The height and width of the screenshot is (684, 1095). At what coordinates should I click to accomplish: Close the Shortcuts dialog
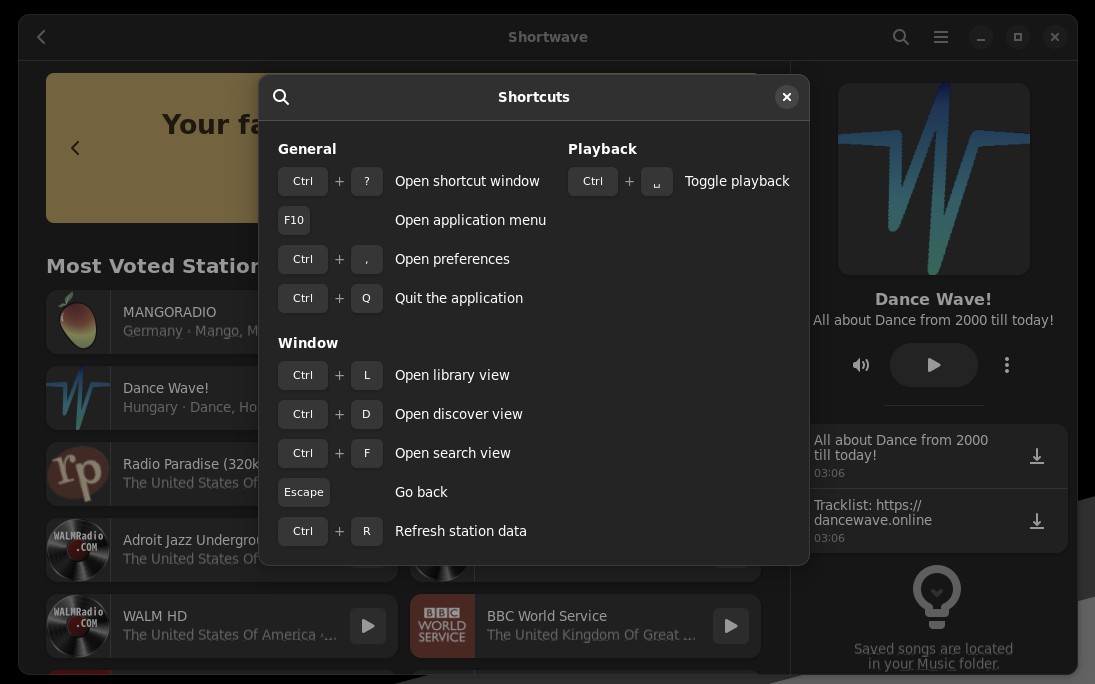(786, 97)
